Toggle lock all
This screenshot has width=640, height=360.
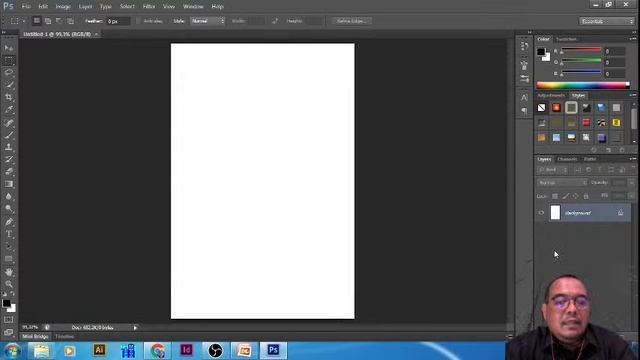click(586, 196)
